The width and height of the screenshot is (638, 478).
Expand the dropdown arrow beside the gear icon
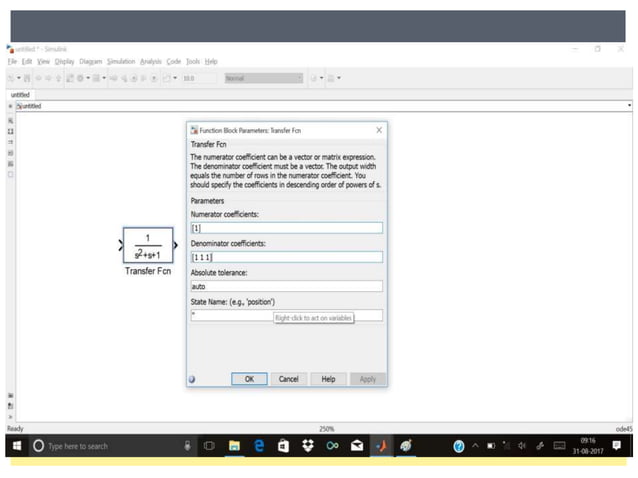coord(87,78)
